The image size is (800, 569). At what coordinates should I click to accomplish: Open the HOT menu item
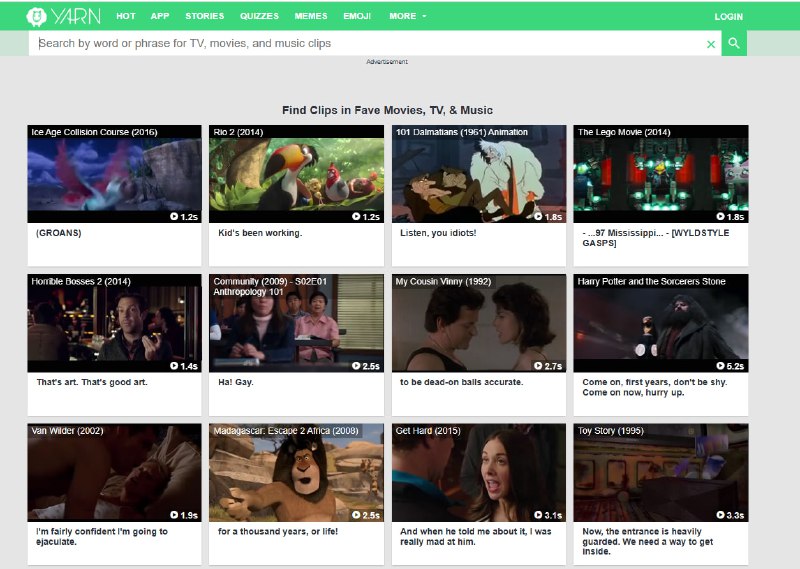point(126,16)
